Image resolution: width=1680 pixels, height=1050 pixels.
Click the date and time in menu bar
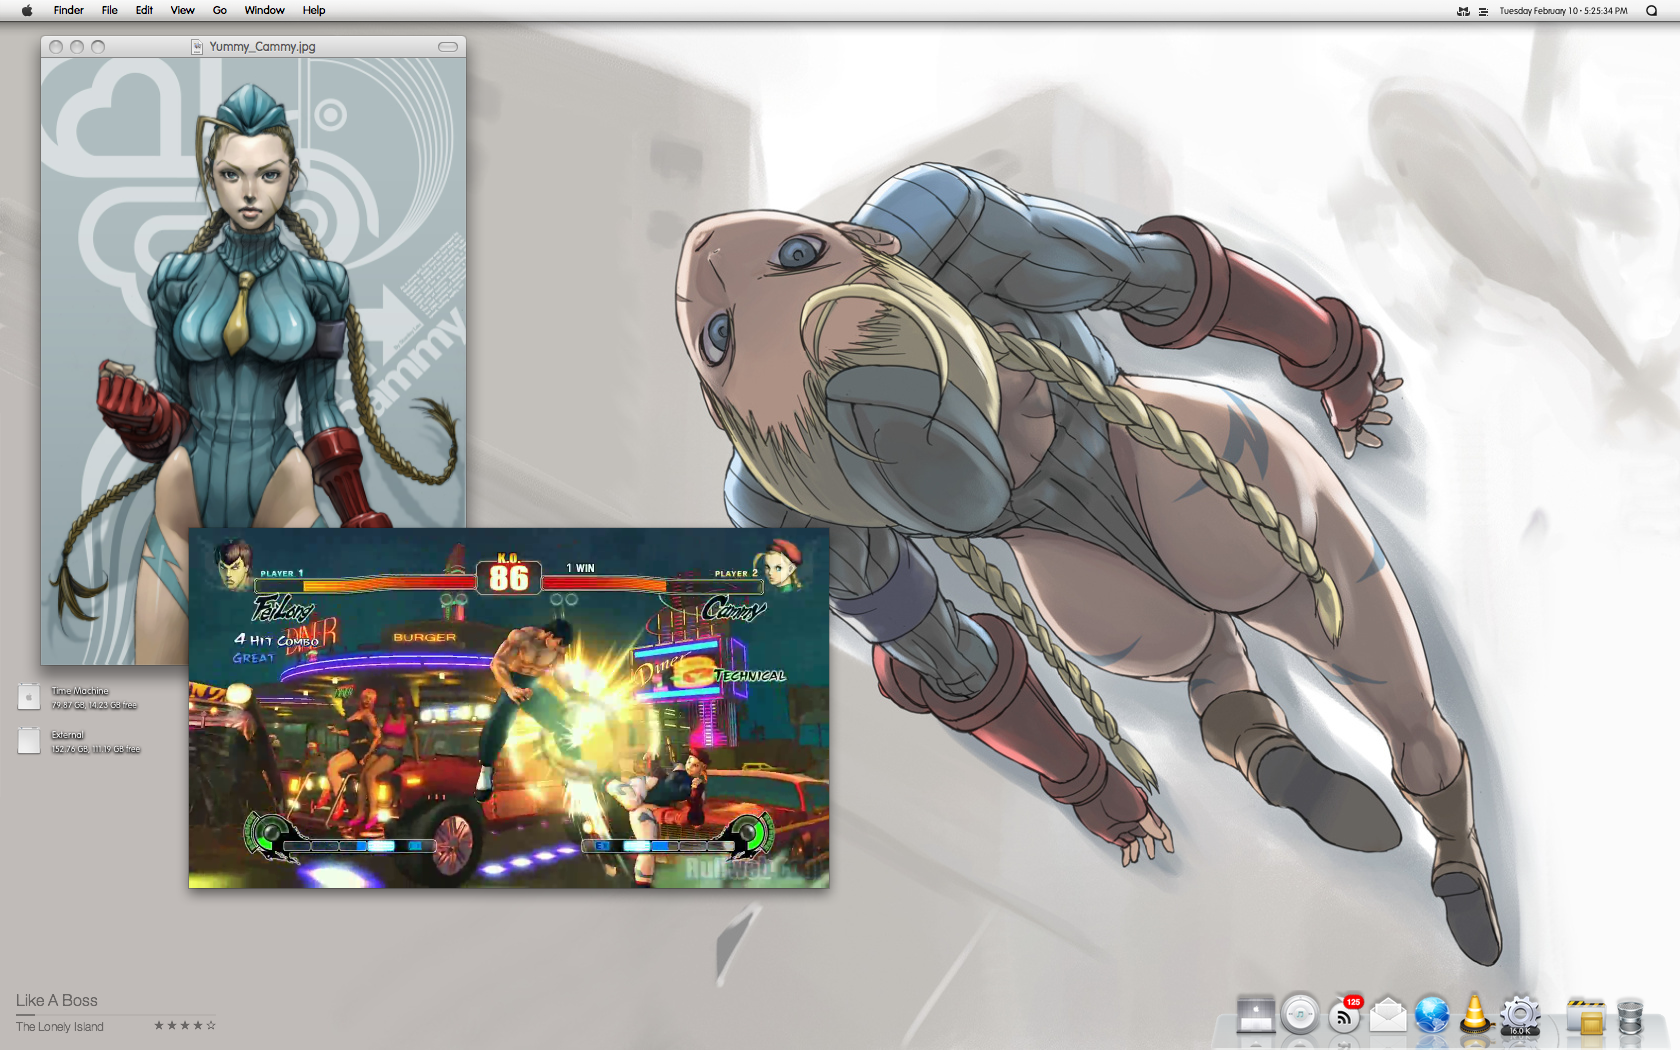1563,11
